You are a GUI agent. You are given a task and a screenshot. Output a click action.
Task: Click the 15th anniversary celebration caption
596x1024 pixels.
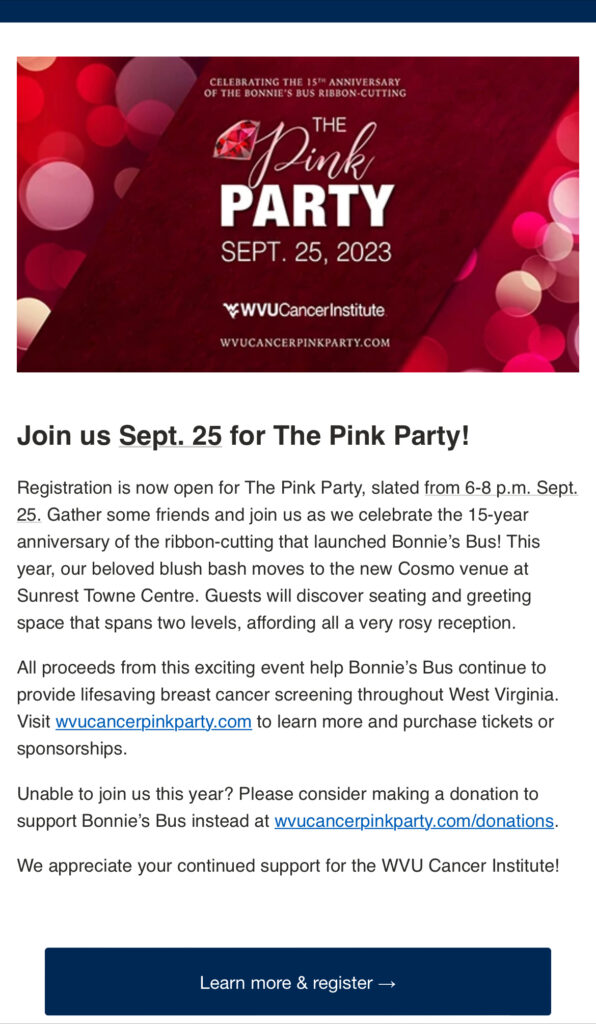point(305,88)
